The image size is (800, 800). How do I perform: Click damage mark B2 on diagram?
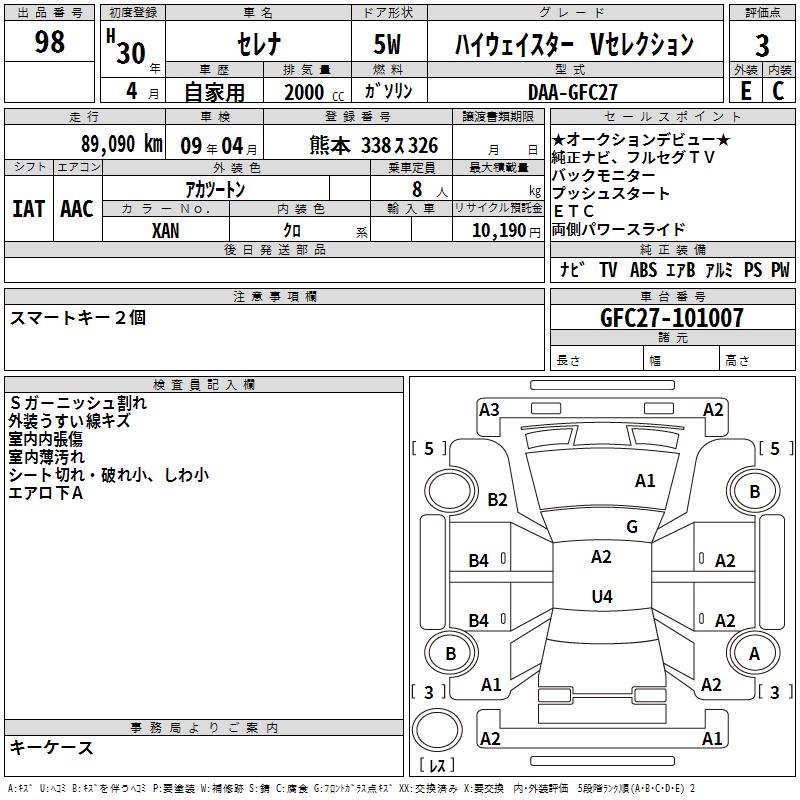(x=497, y=499)
